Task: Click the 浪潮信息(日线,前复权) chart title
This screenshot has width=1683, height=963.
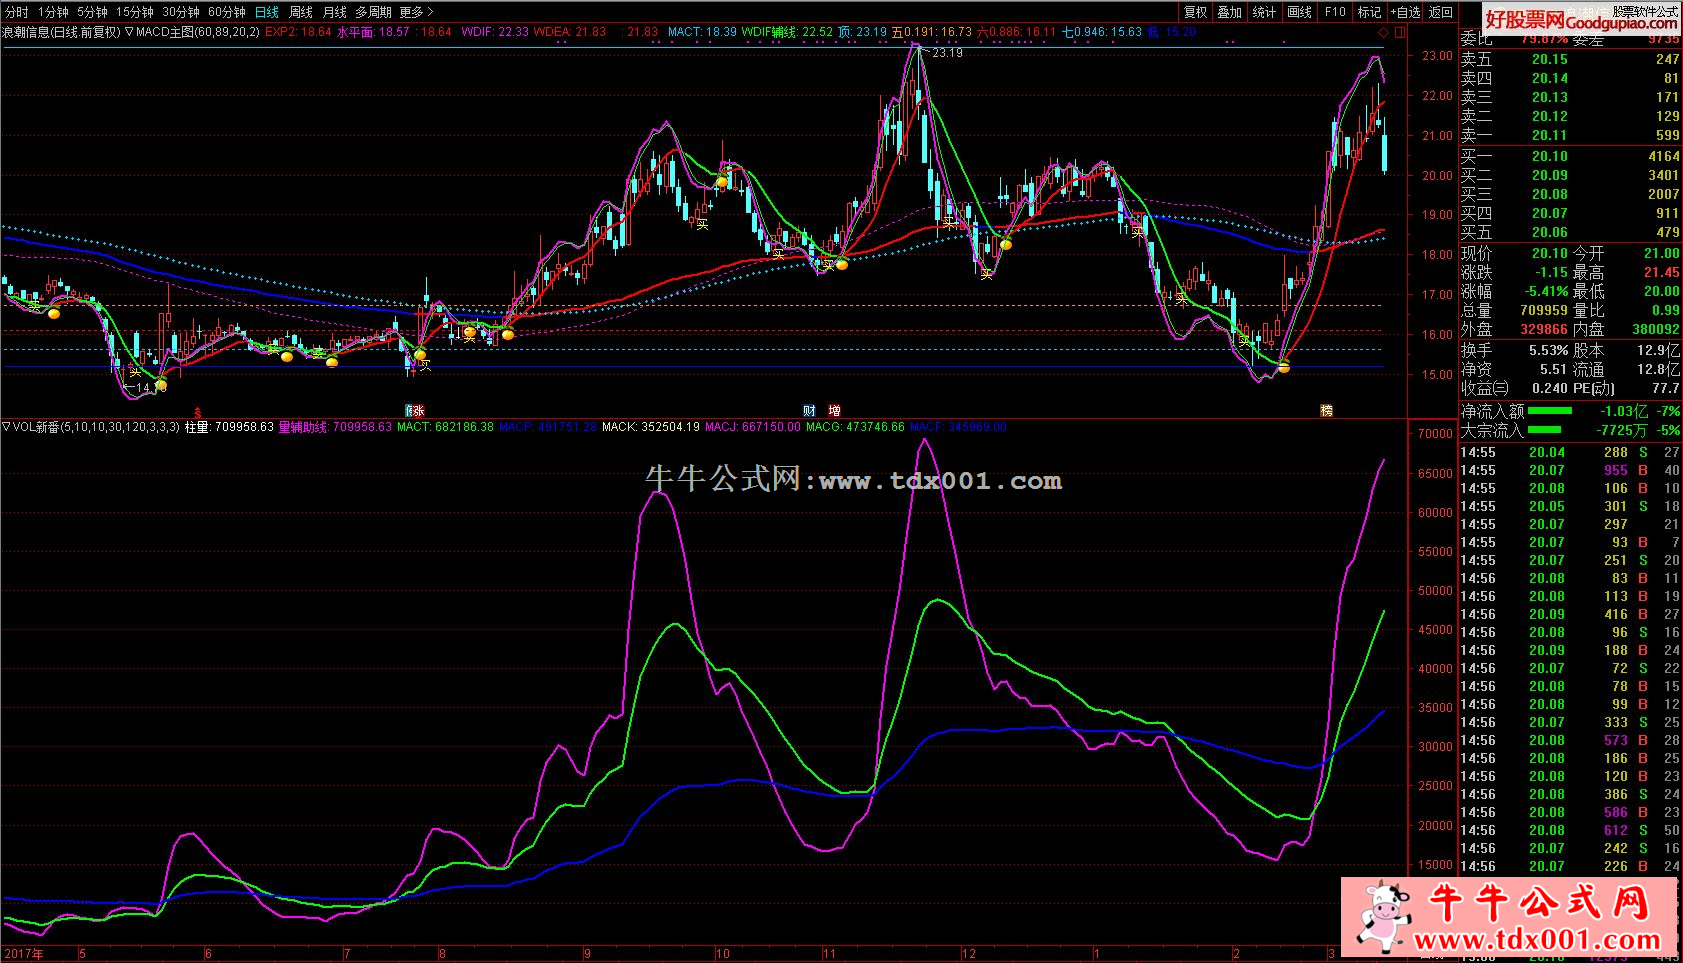Action: pyautogui.click(x=60, y=31)
